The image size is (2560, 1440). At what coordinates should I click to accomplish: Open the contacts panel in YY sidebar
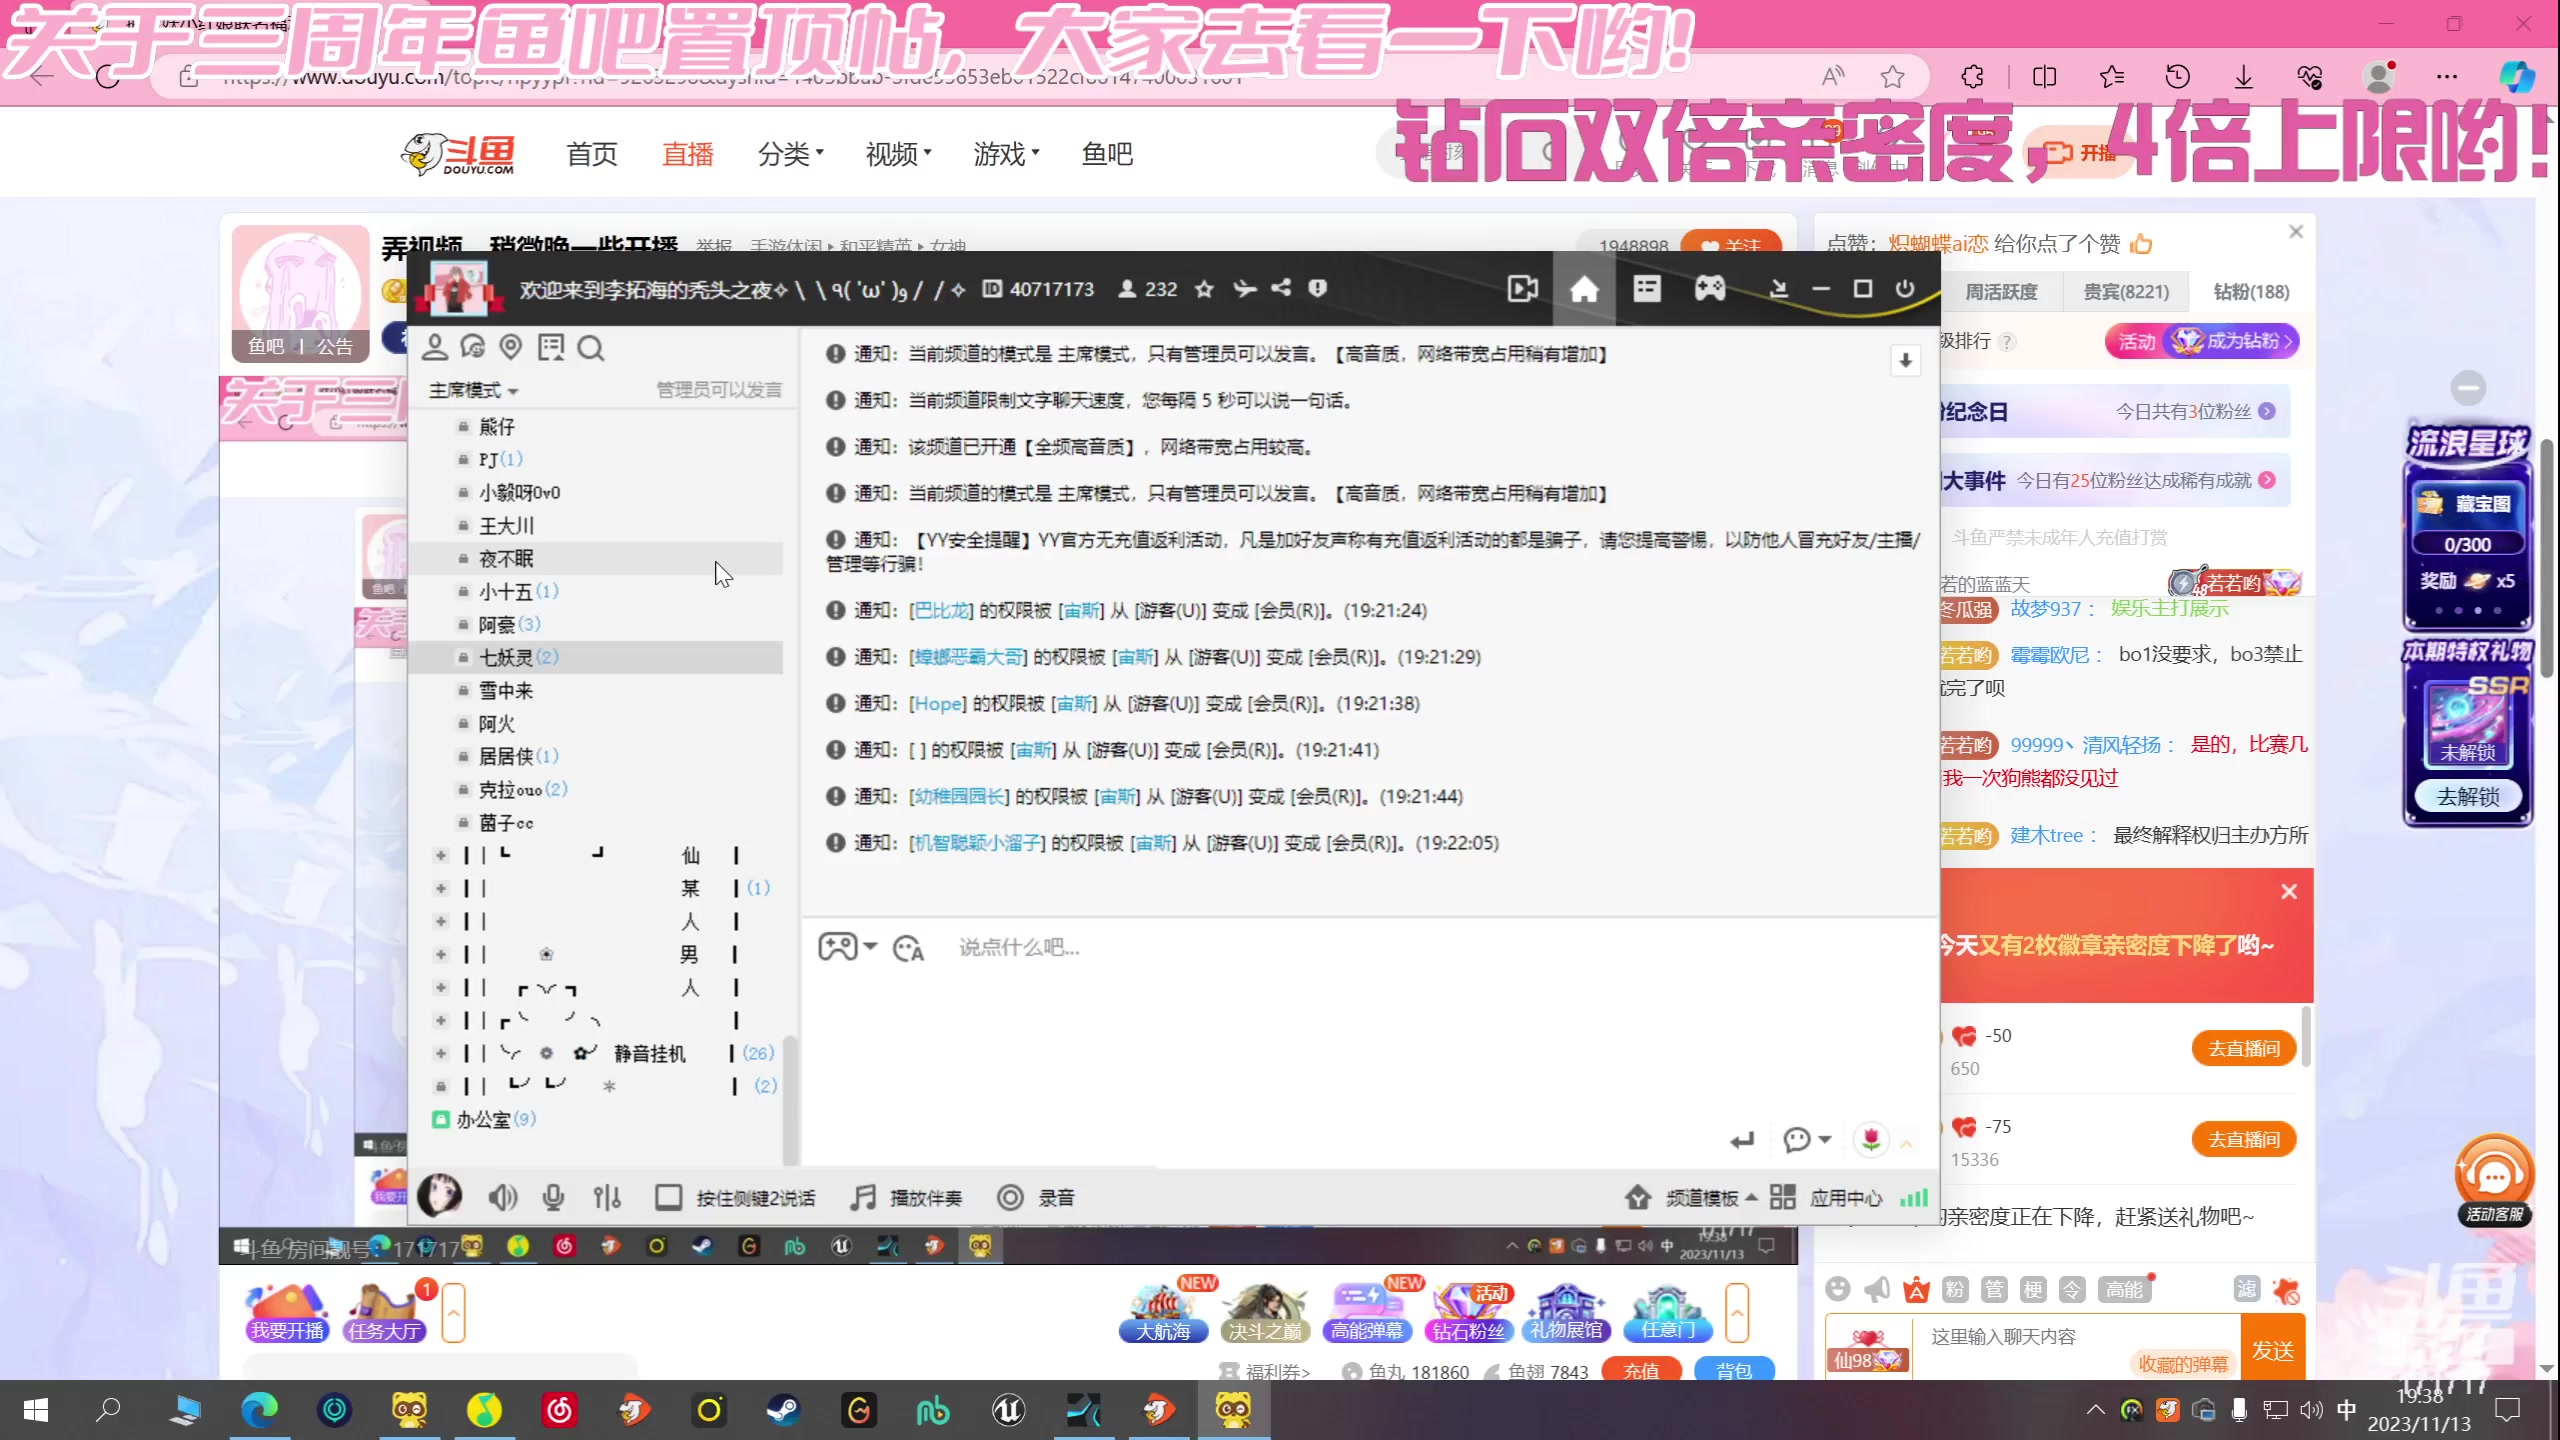(435, 347)
